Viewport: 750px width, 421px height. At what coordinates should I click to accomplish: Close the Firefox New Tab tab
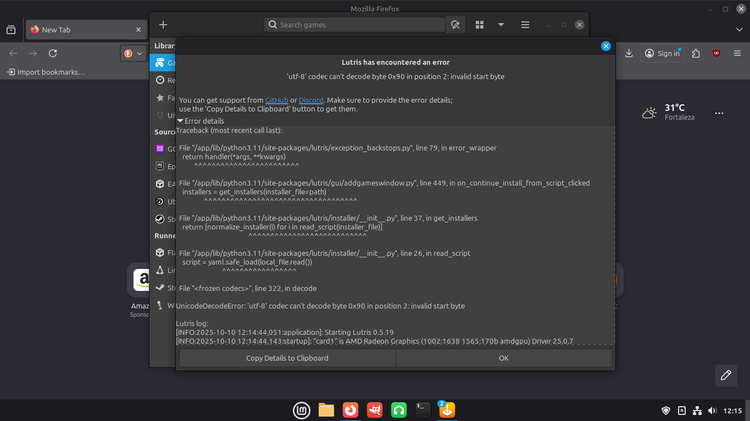click(138, 30)
